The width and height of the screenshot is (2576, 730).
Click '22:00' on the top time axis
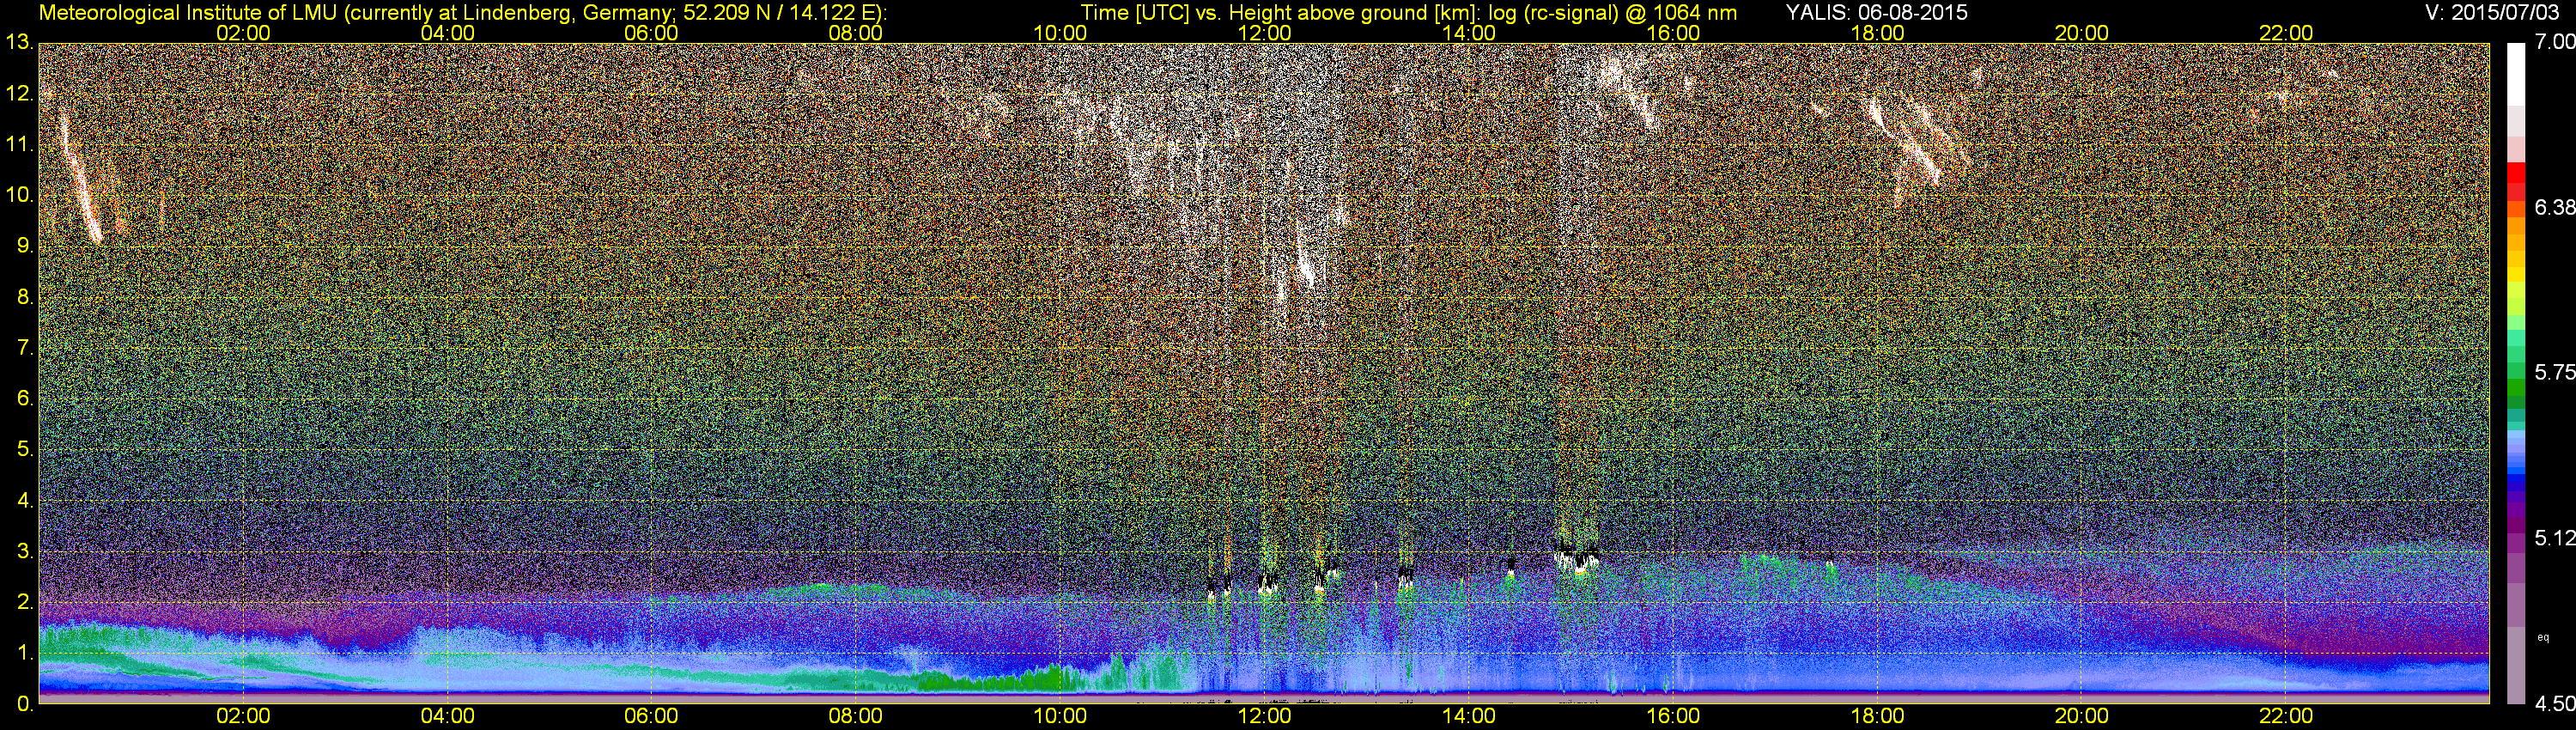pos(2286,33)
